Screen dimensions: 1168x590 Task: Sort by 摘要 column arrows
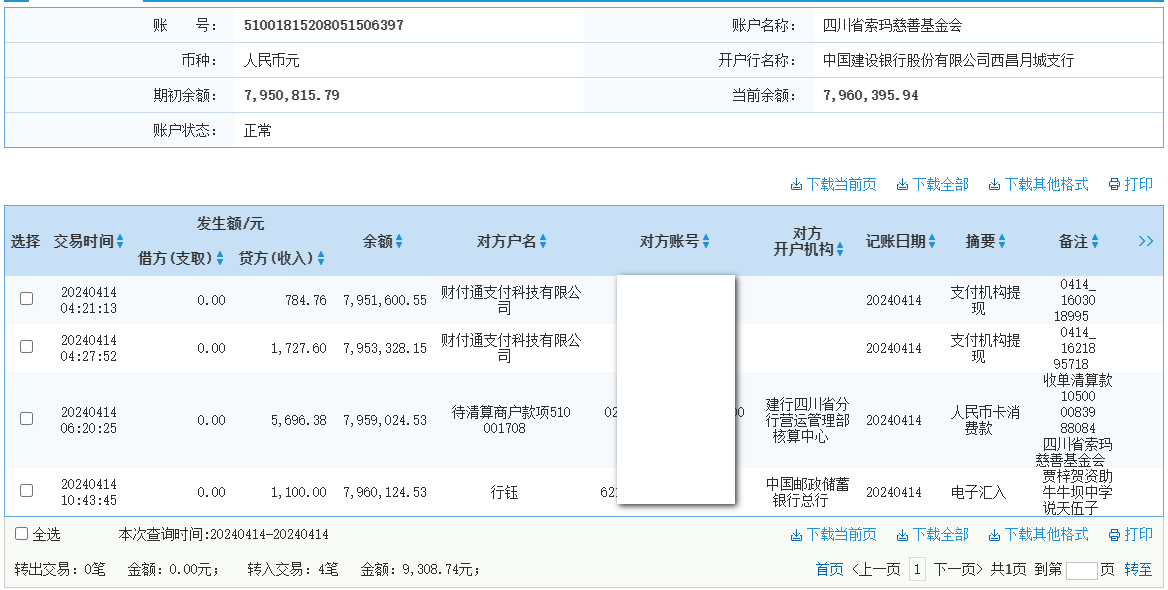point(1002,241)
